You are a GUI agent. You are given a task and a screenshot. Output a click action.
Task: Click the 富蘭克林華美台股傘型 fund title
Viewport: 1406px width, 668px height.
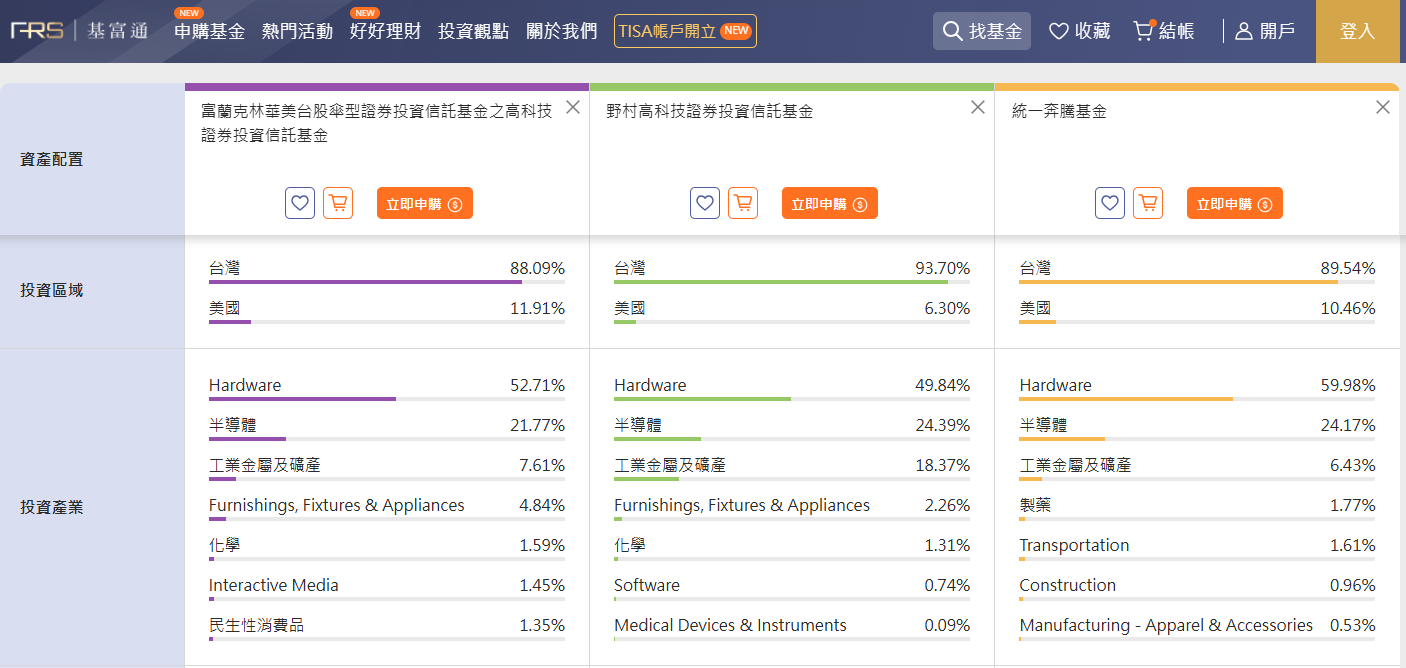[377, 123]
